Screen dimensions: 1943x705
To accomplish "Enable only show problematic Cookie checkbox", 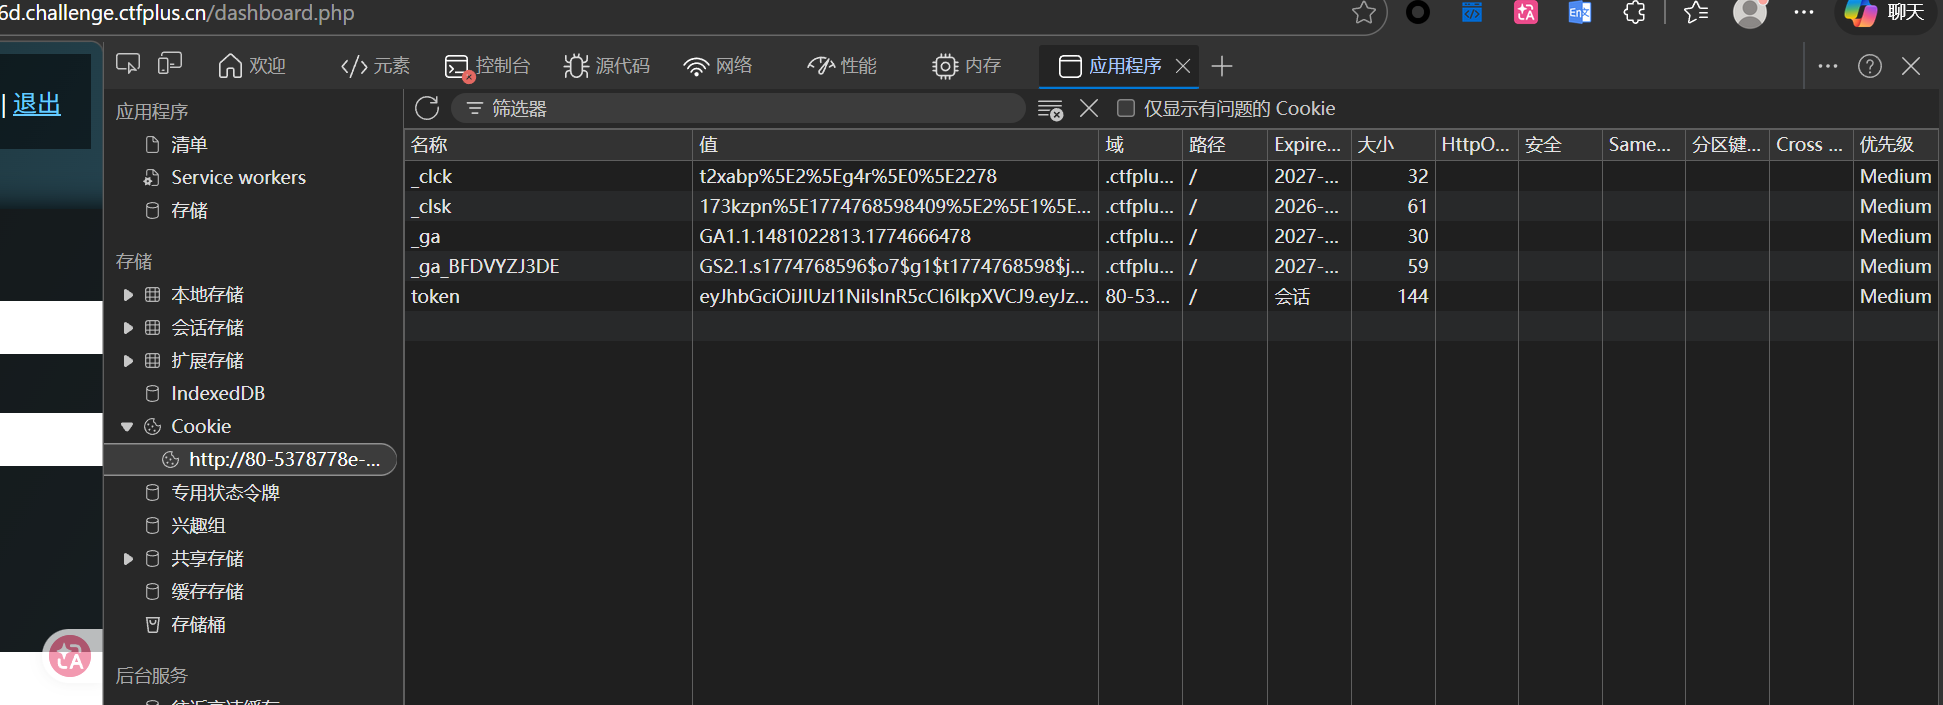I will (x=1126, y=108).
